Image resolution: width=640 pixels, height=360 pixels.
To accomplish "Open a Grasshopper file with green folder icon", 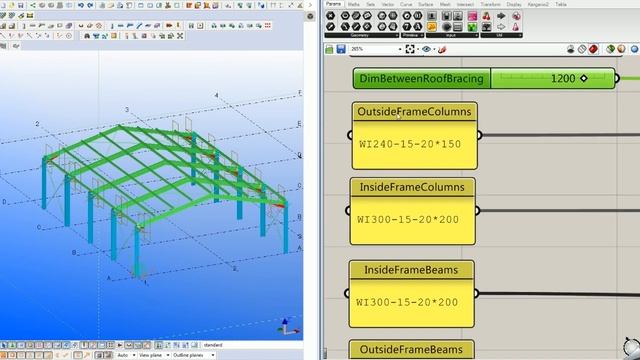I will [x=329, y=49].
